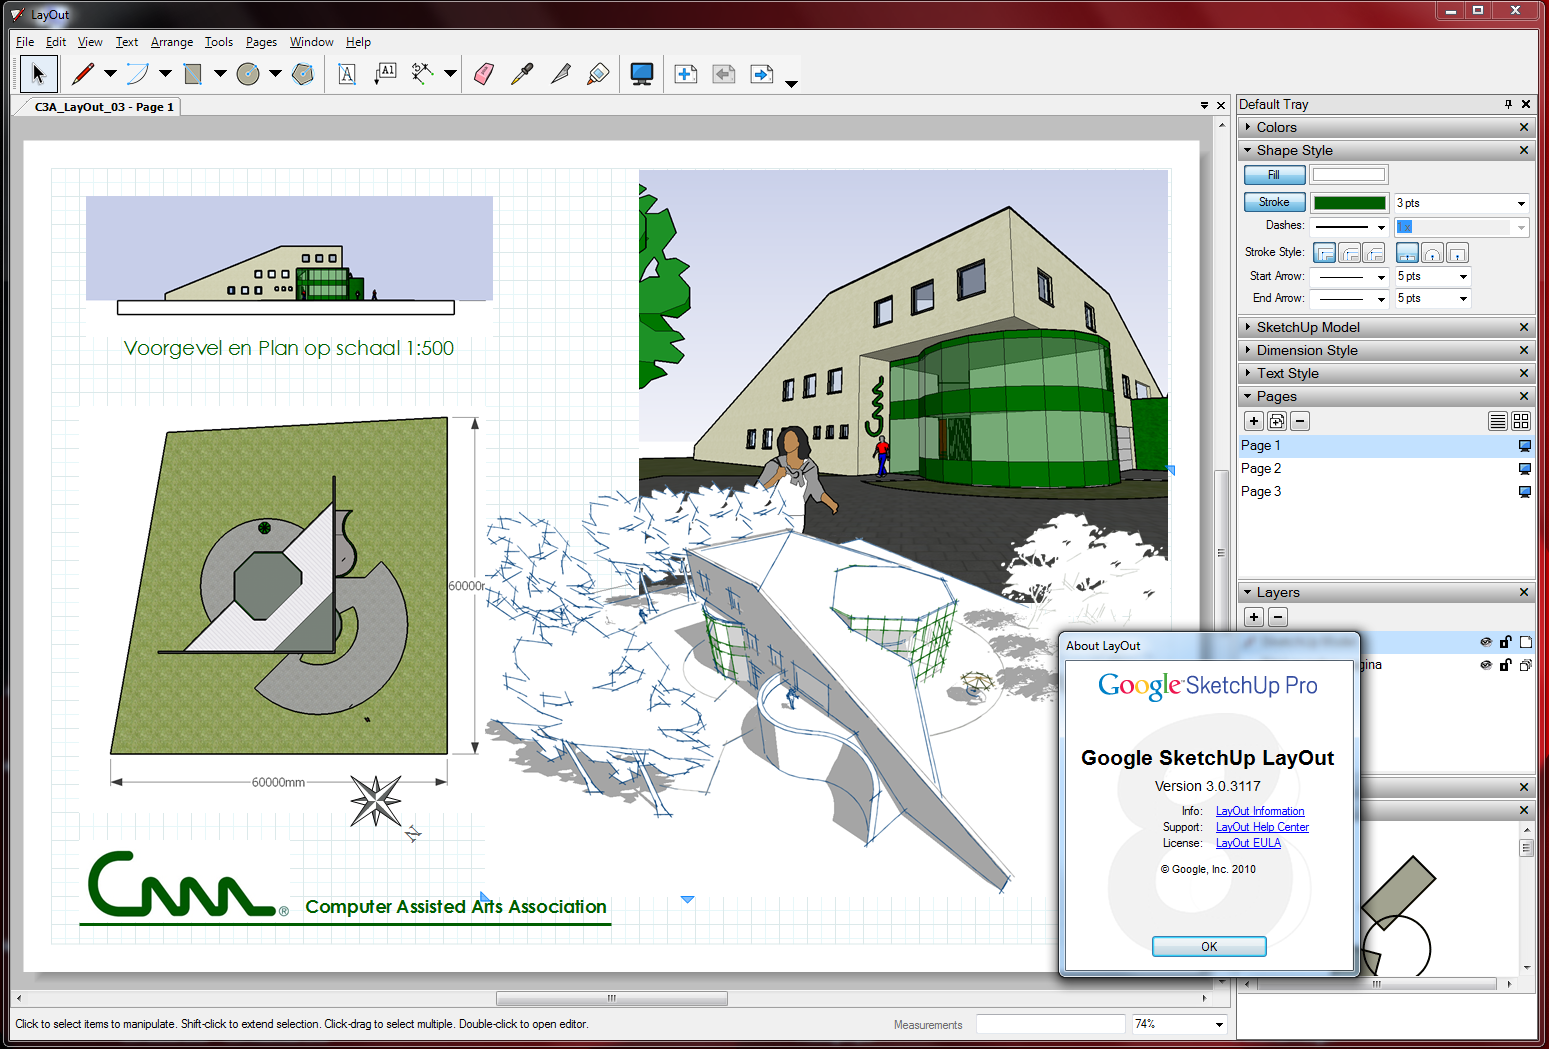Toggle shared-page icon on selected layer
Screen dimensions: 1549x1049
[1526, 642]
